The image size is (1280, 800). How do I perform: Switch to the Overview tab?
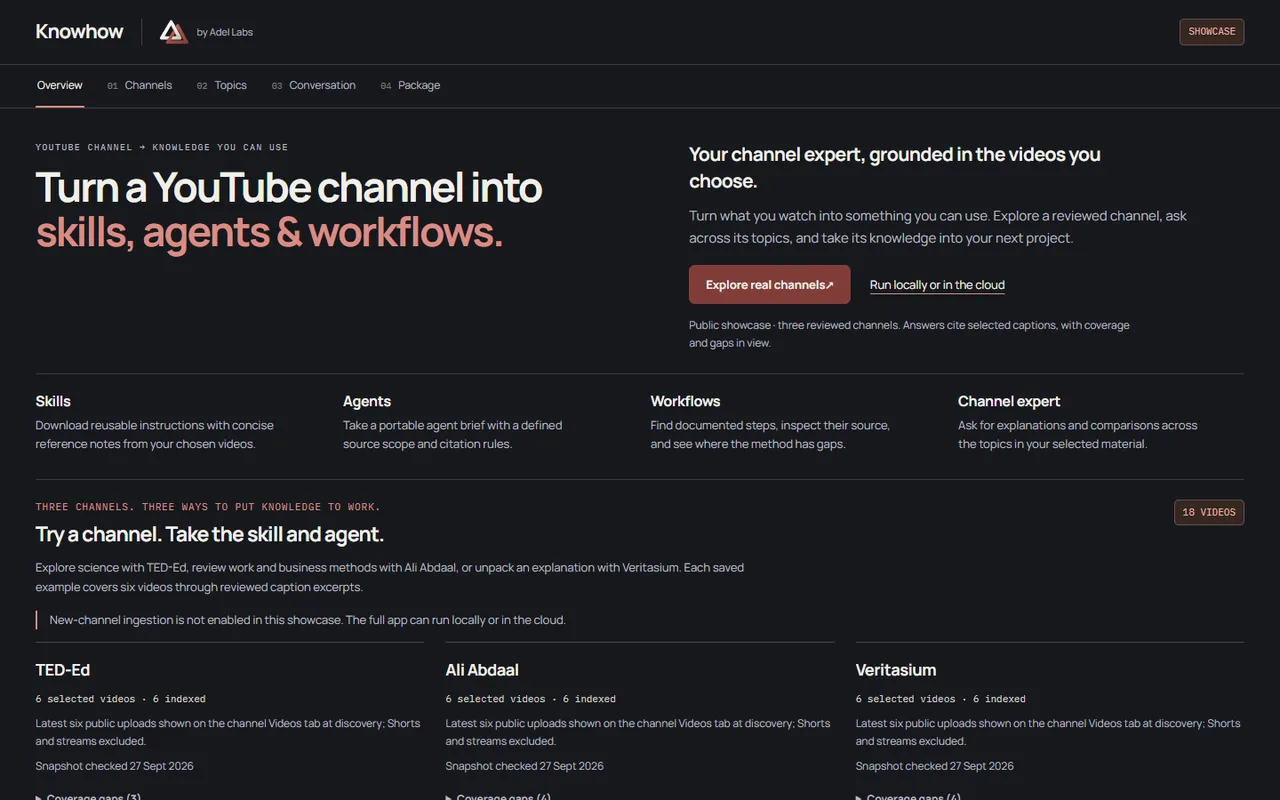click(60, 85)
